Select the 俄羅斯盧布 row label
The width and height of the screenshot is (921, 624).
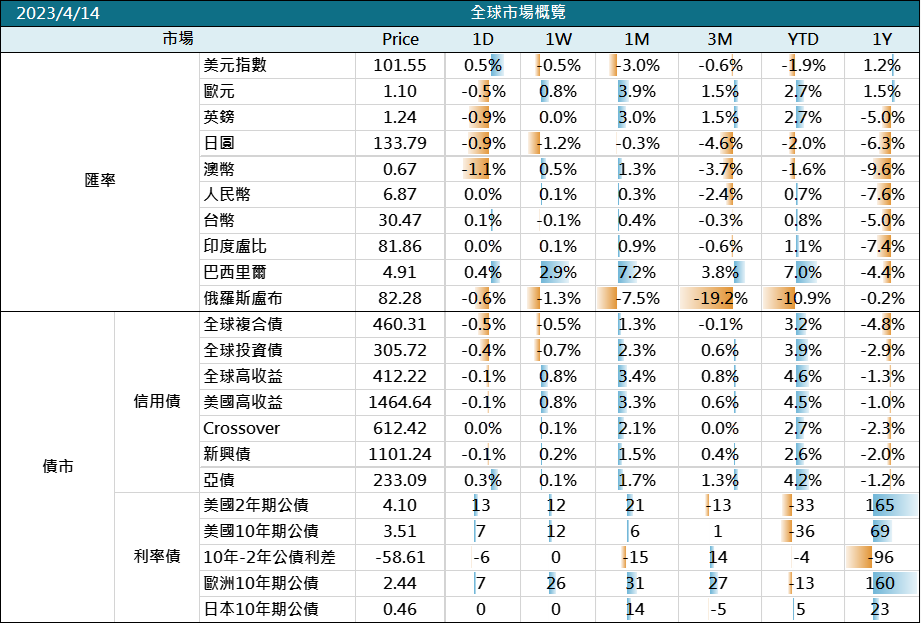click(243, 298)
